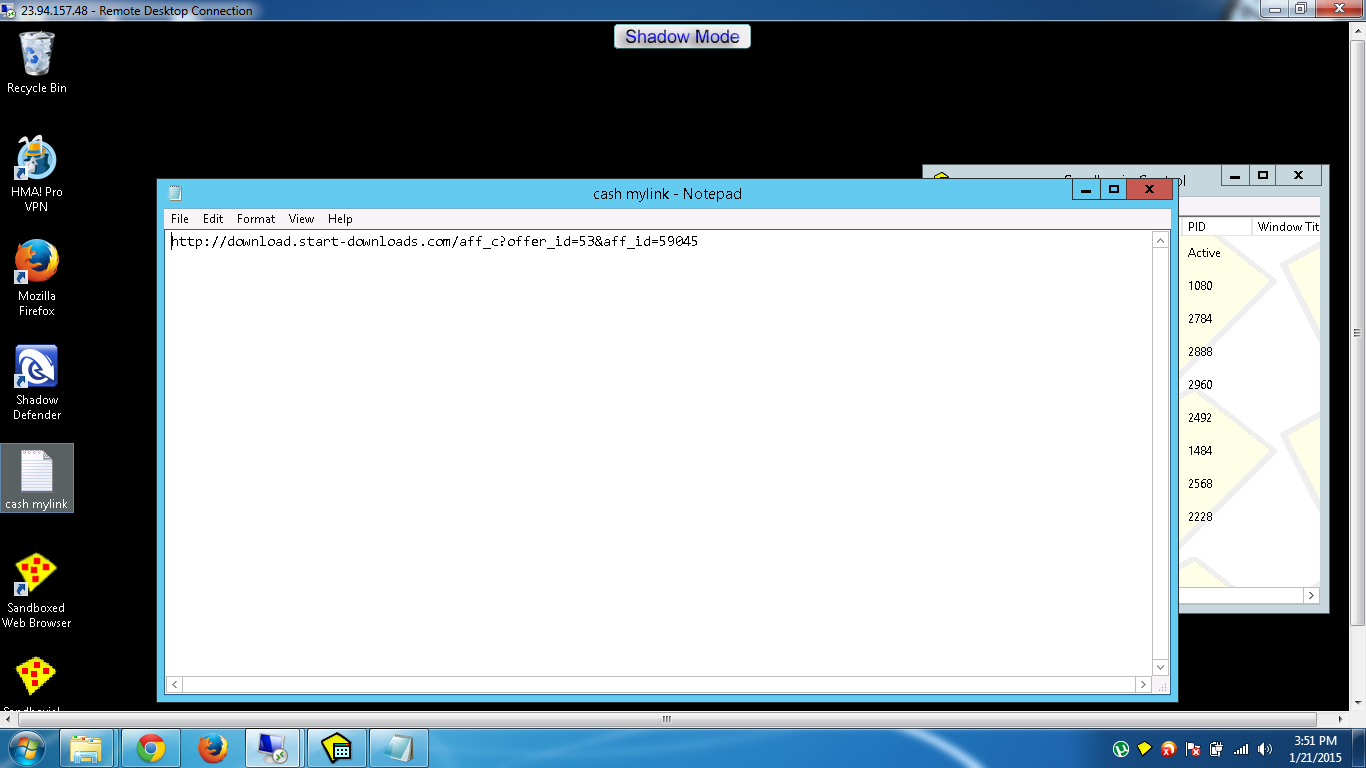Select PID 1484 in Sandboxie Control

click(1200, 451)
